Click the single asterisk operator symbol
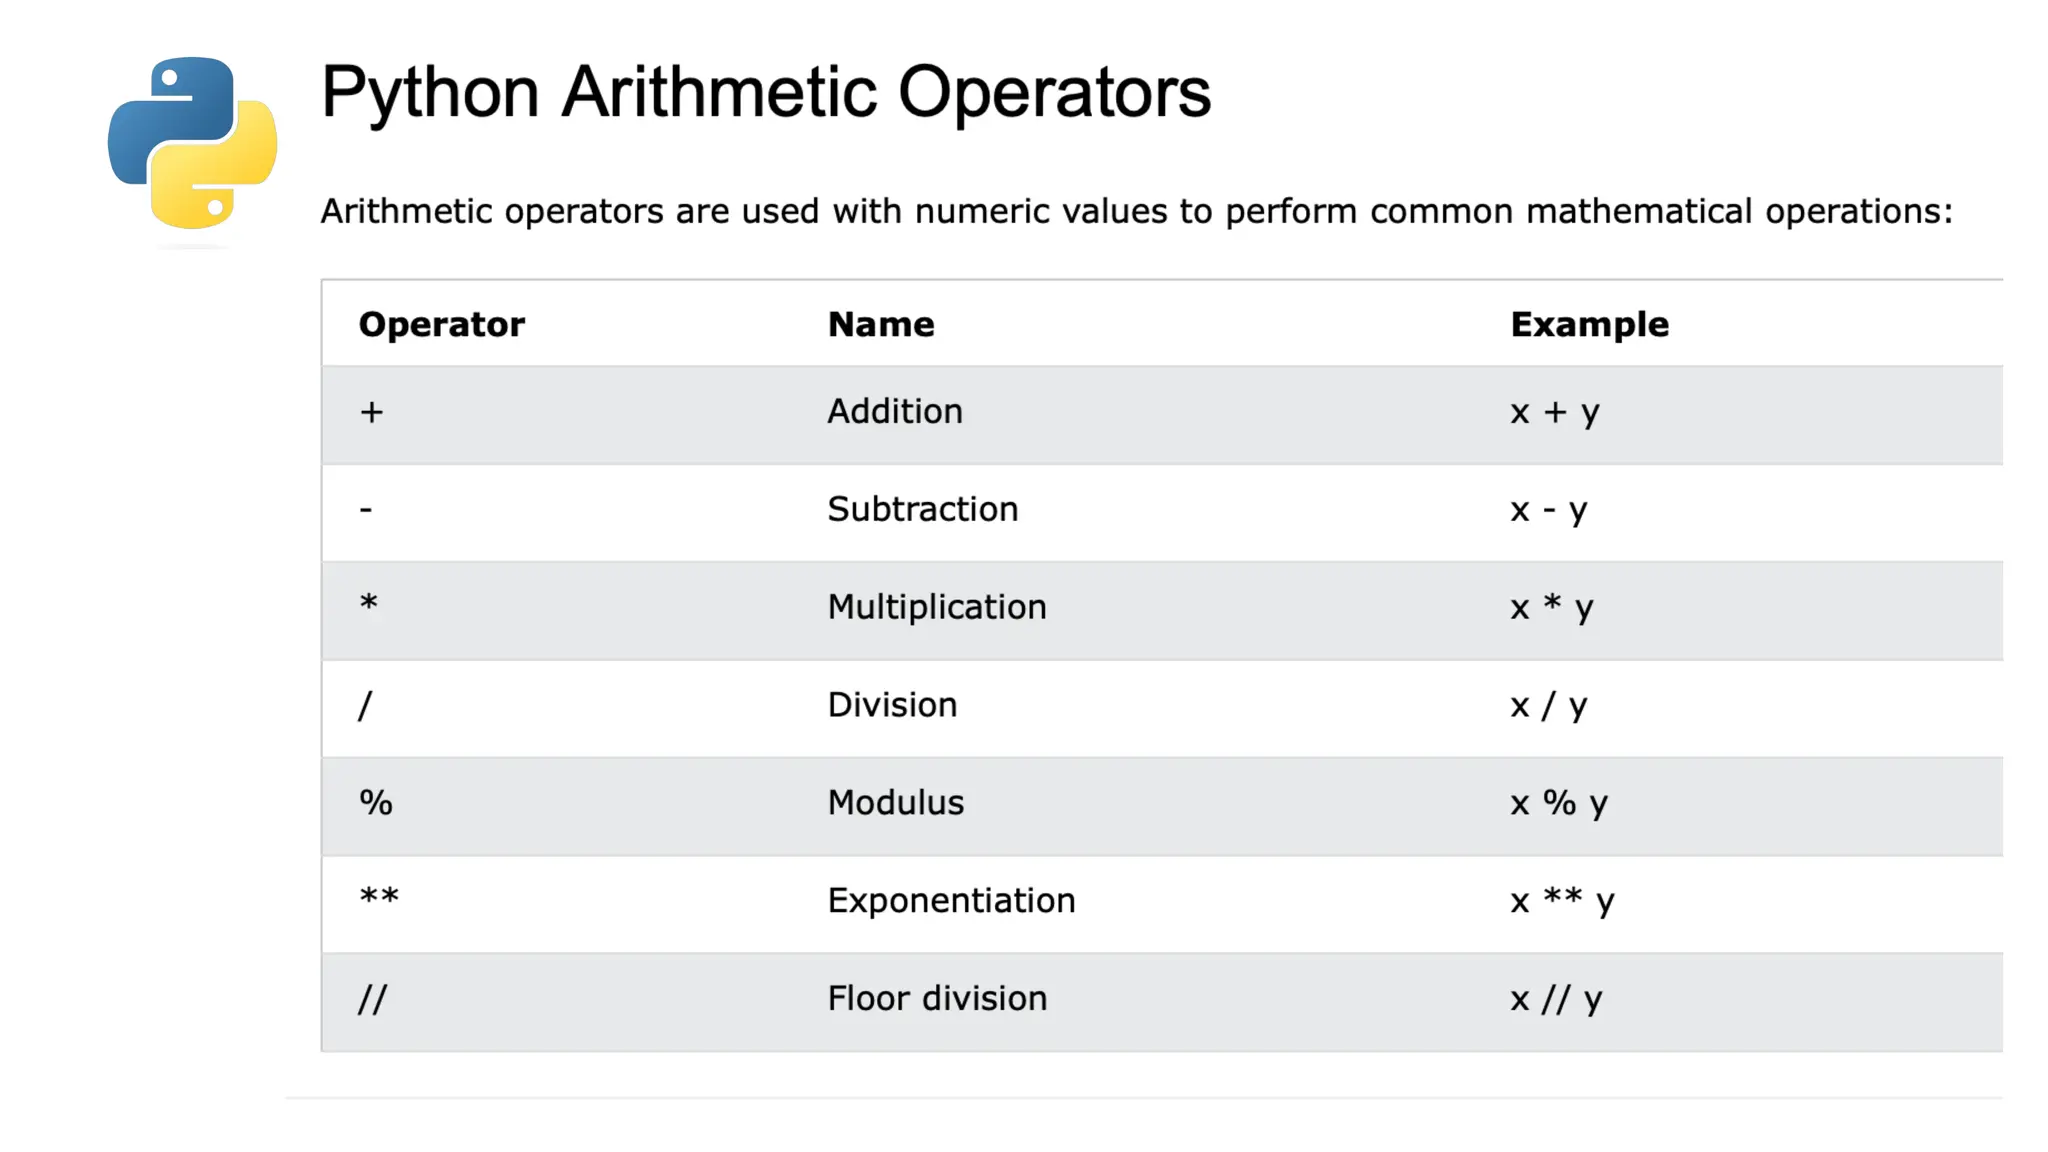 (369, 603)
